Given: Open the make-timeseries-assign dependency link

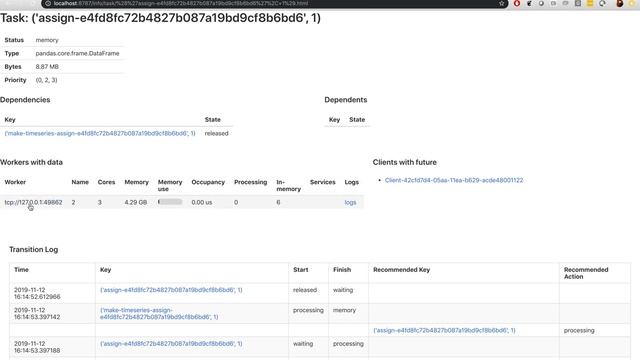Looking at the screenshot, I should [x=100, y=133].
